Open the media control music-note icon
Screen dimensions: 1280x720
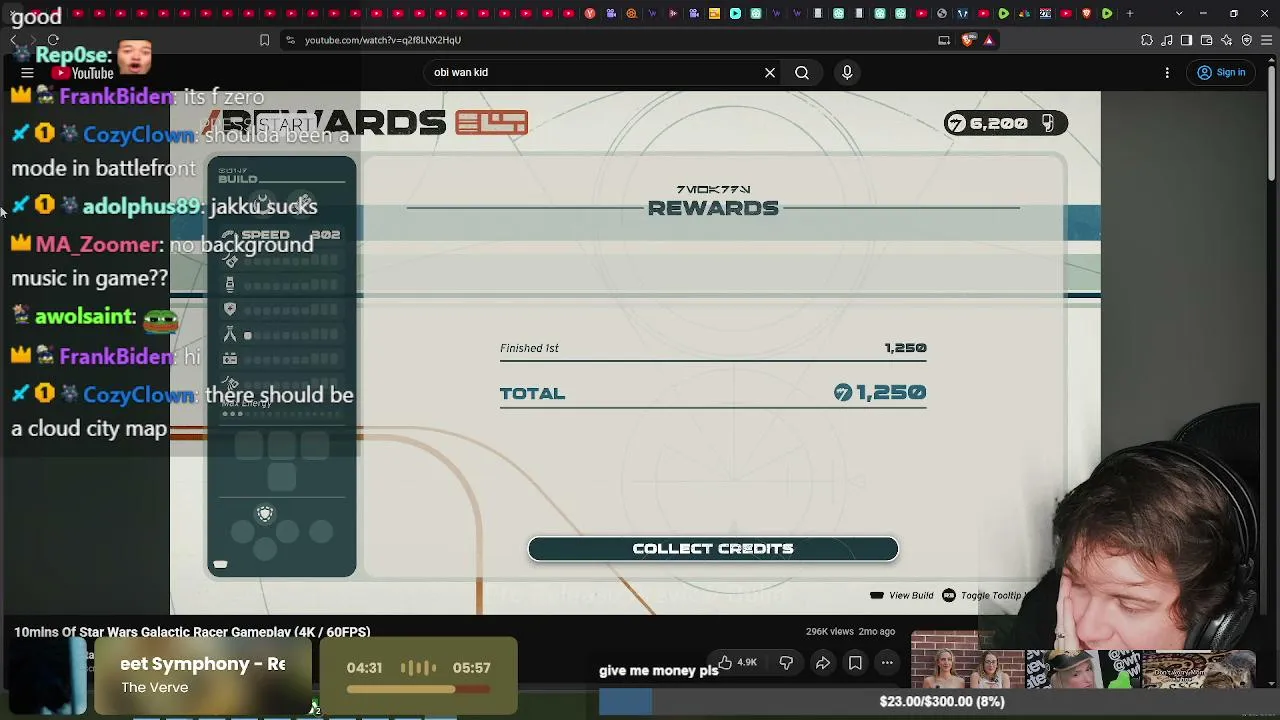1166,40
